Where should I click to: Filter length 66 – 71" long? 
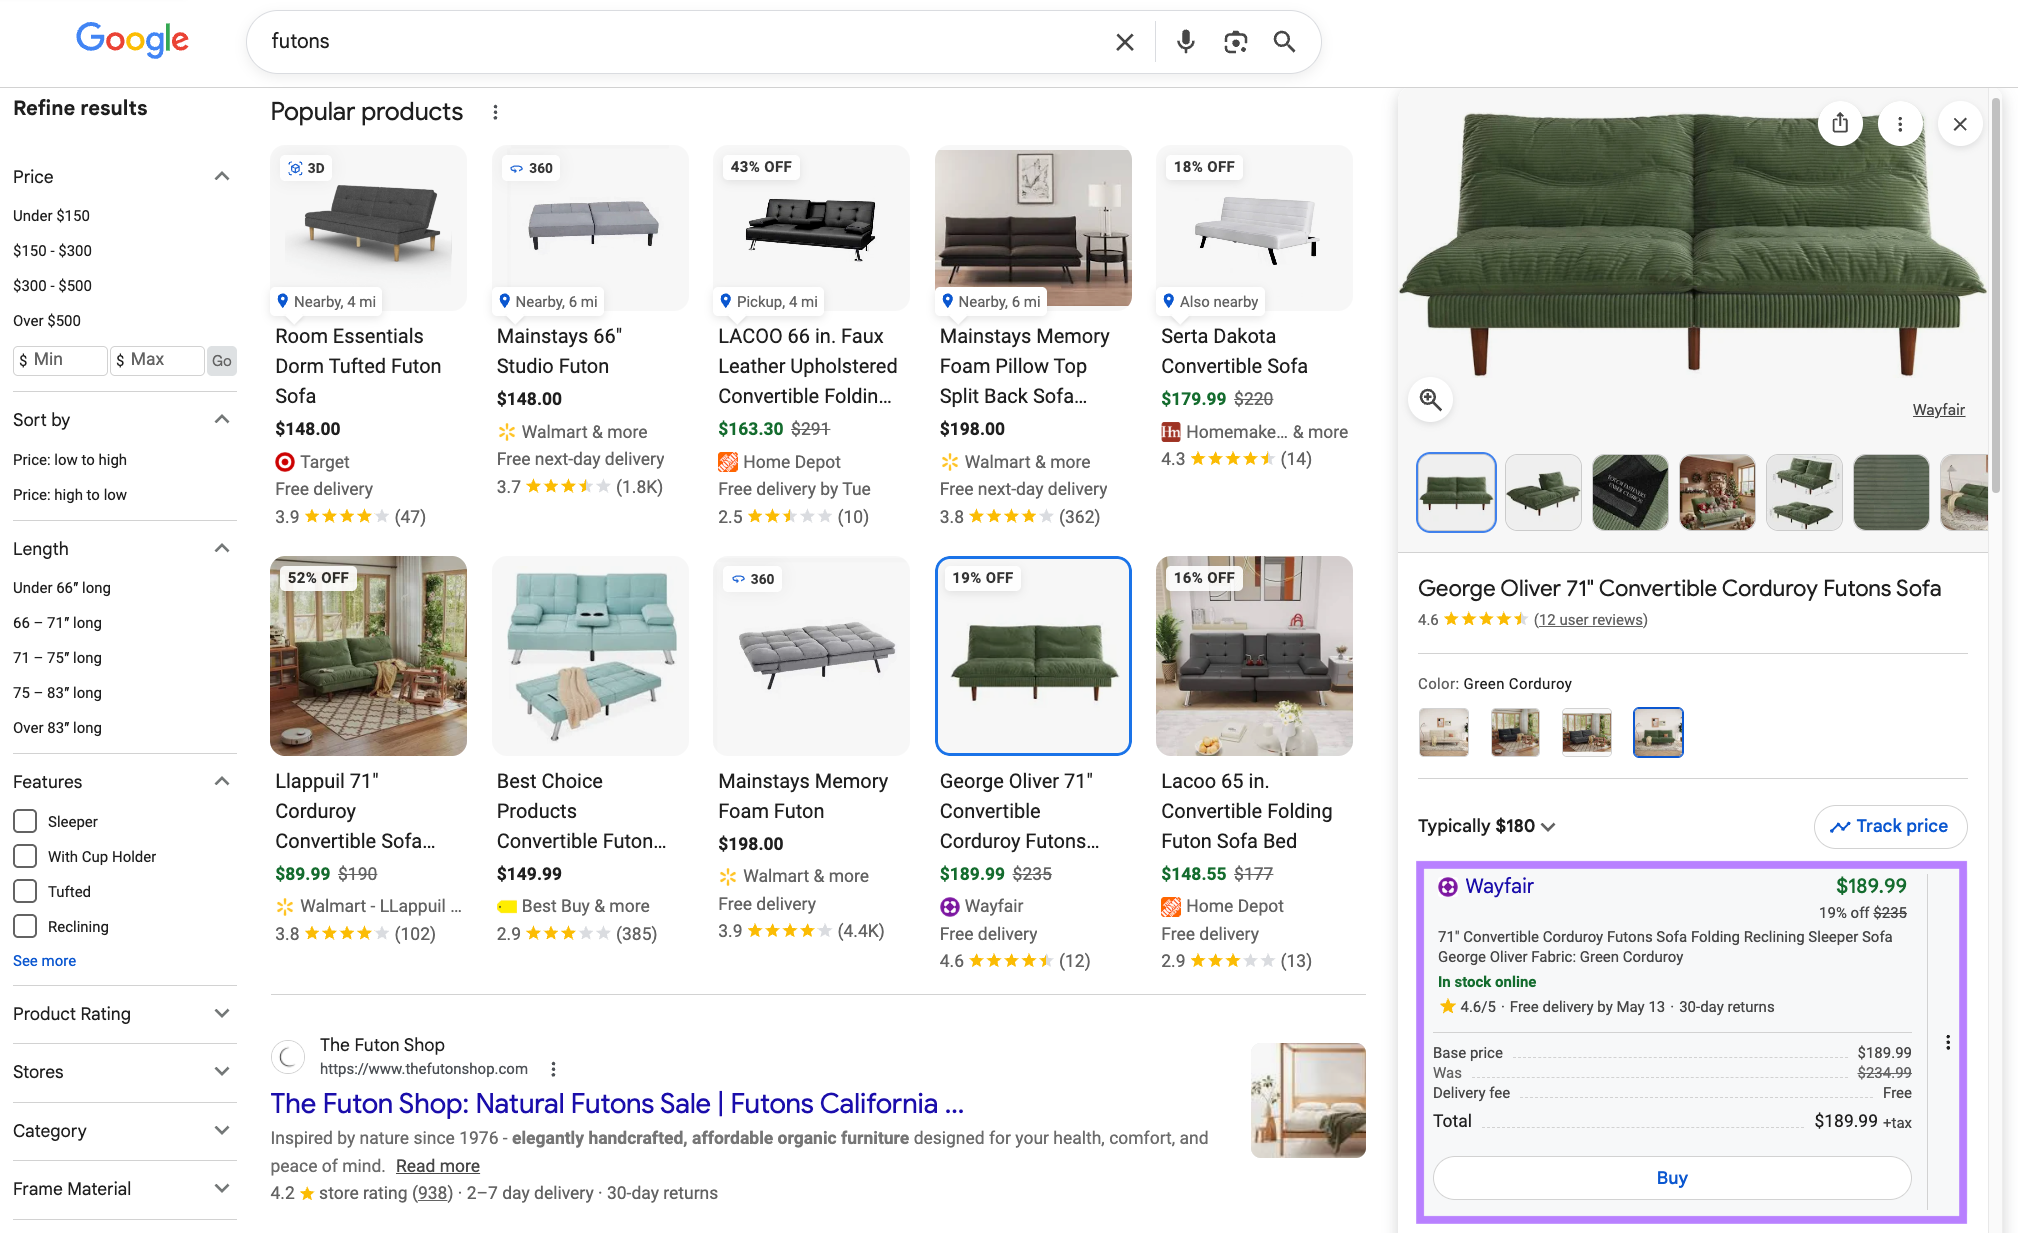(57, 623)
